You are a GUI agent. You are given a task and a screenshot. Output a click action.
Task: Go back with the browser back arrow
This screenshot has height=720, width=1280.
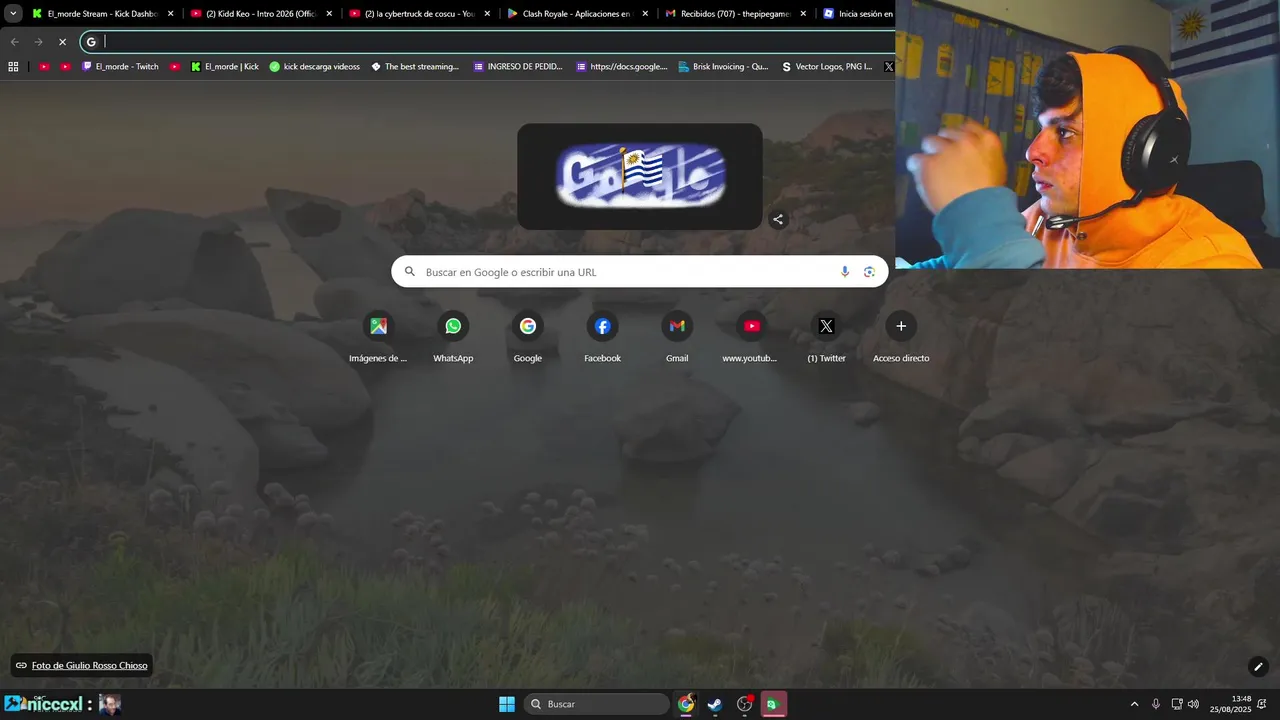(14, 42)
